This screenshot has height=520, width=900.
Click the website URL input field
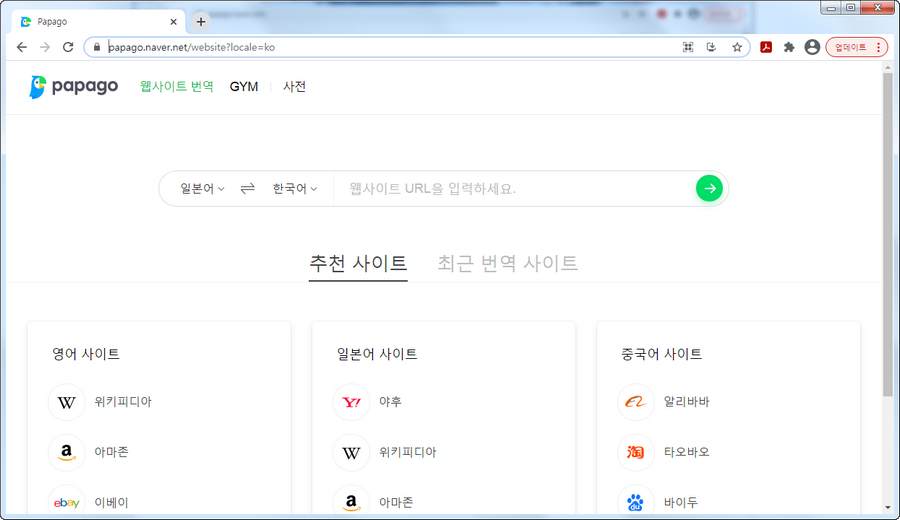pos(514,188)
